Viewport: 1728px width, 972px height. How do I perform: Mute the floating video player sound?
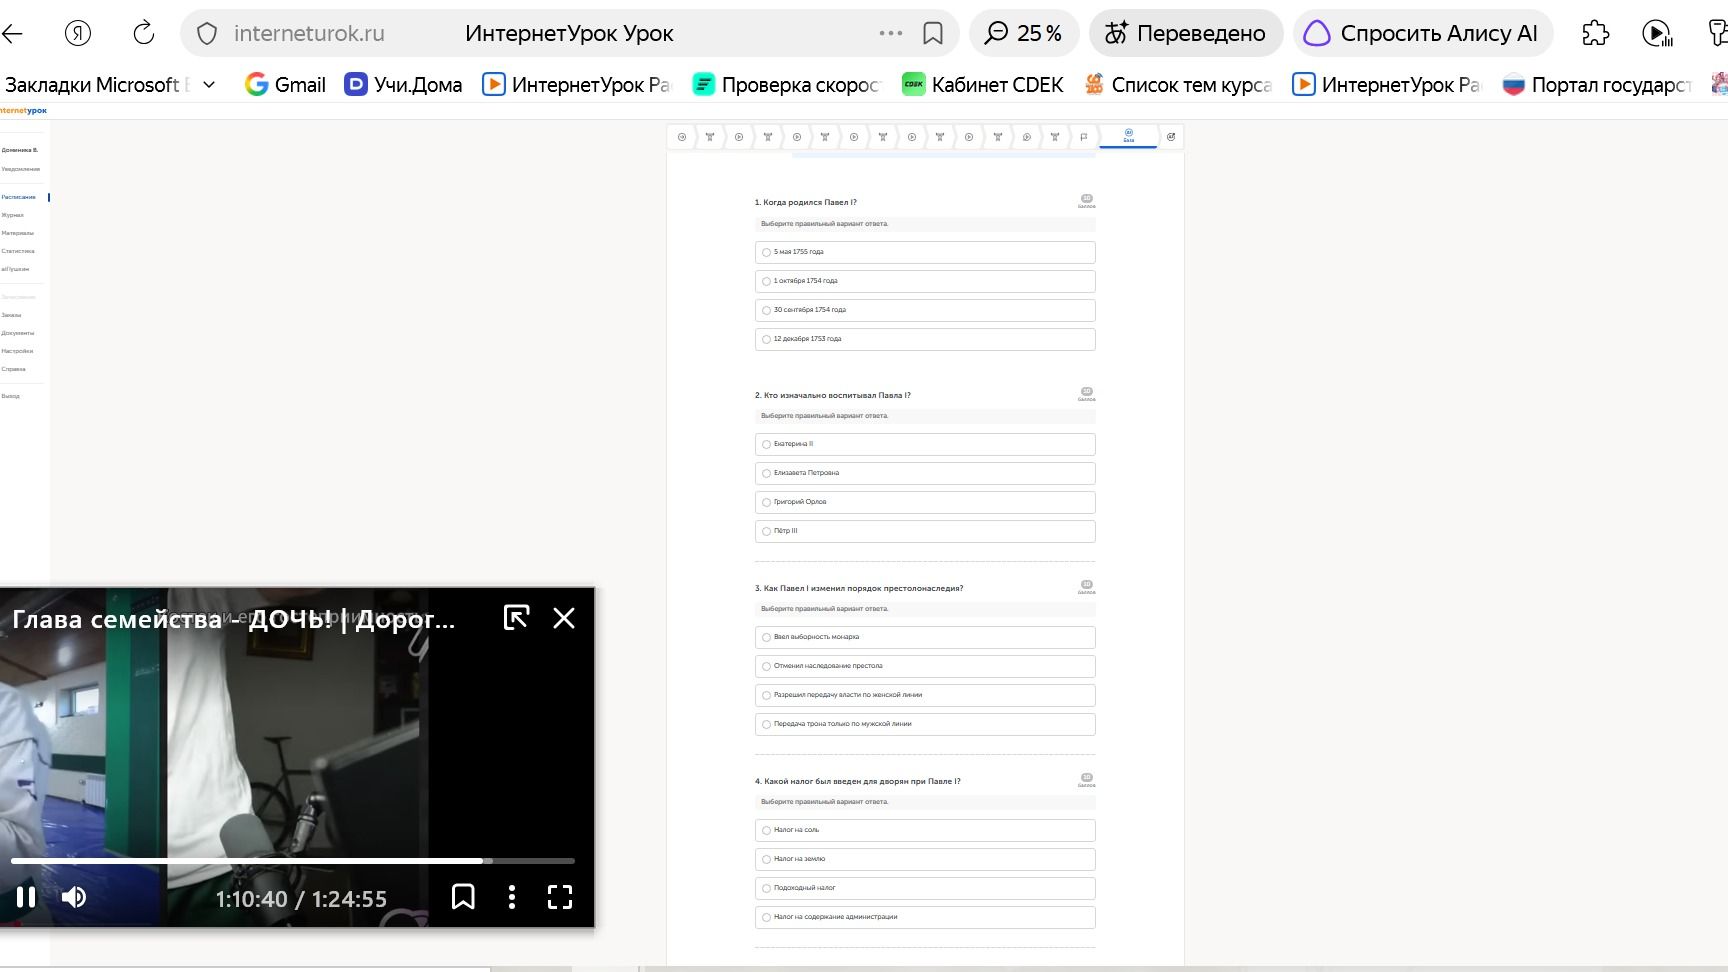coord(74,897)
